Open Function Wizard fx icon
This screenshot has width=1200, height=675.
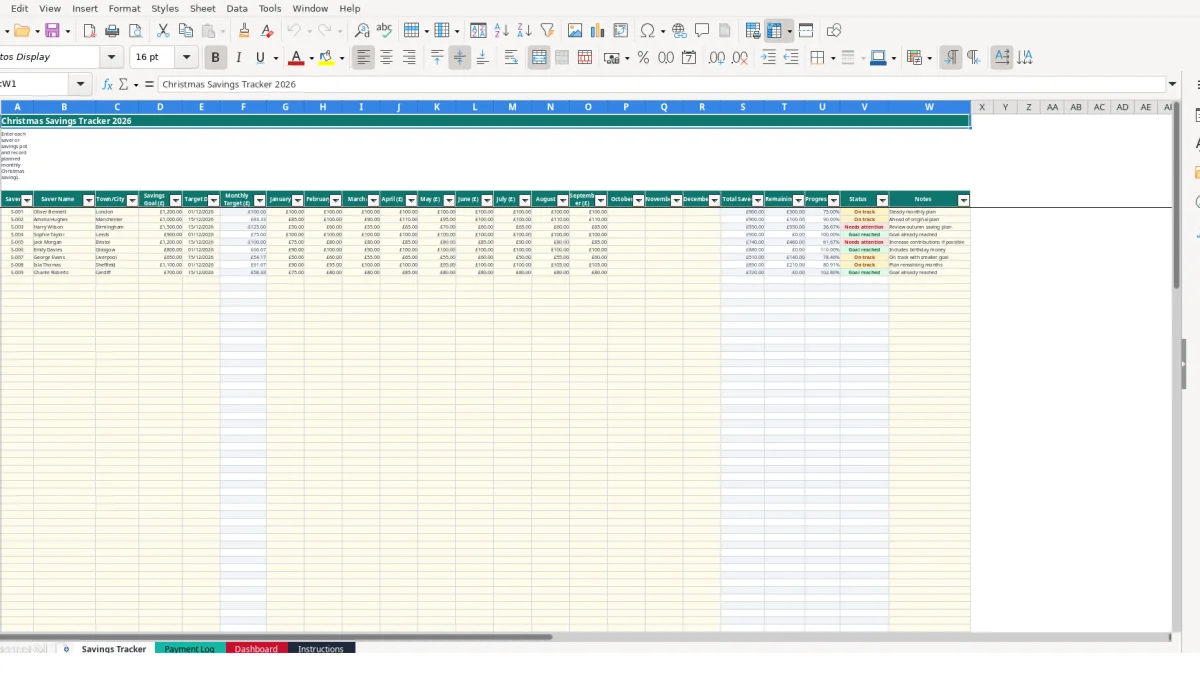(107, 85)
